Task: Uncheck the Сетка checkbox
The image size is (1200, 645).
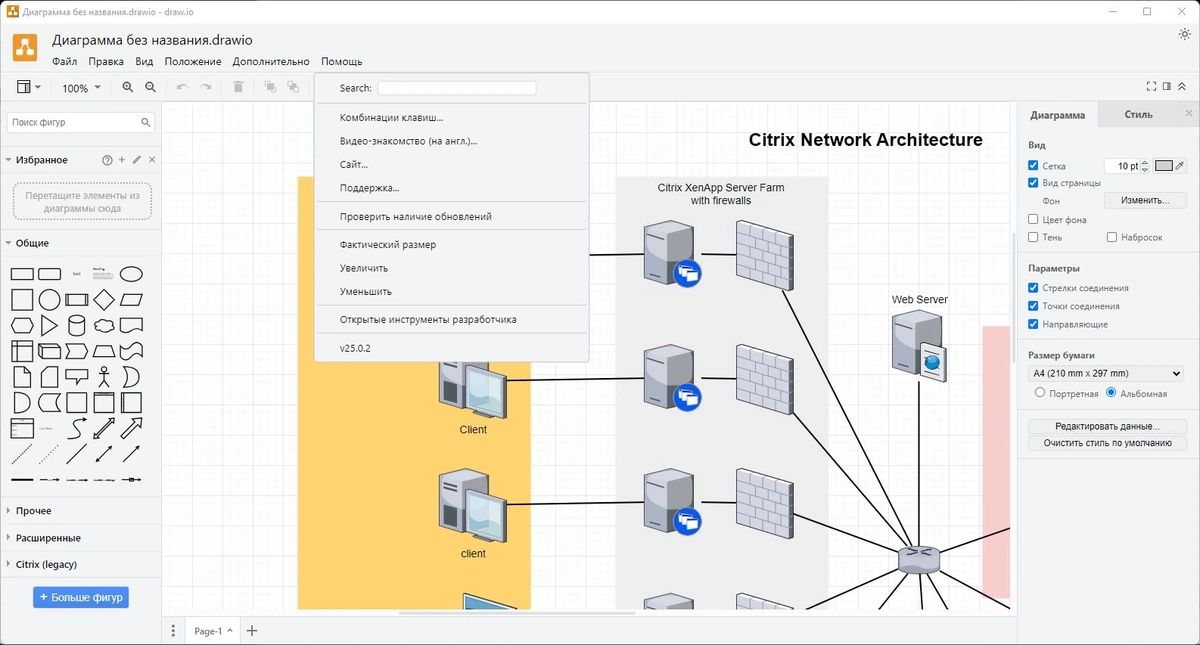Action: [x=1034, y=166]
